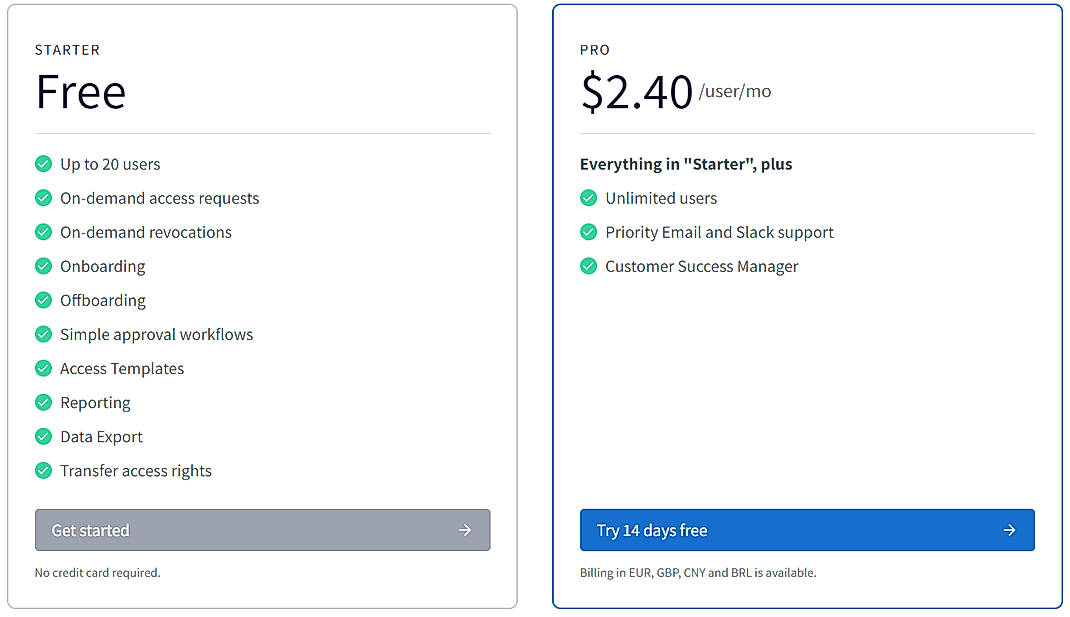Image resolution: width=1070 pixels, height=617 pixels.
Task: Click the billing currencies note under PRO button
Action: point(697,572)
